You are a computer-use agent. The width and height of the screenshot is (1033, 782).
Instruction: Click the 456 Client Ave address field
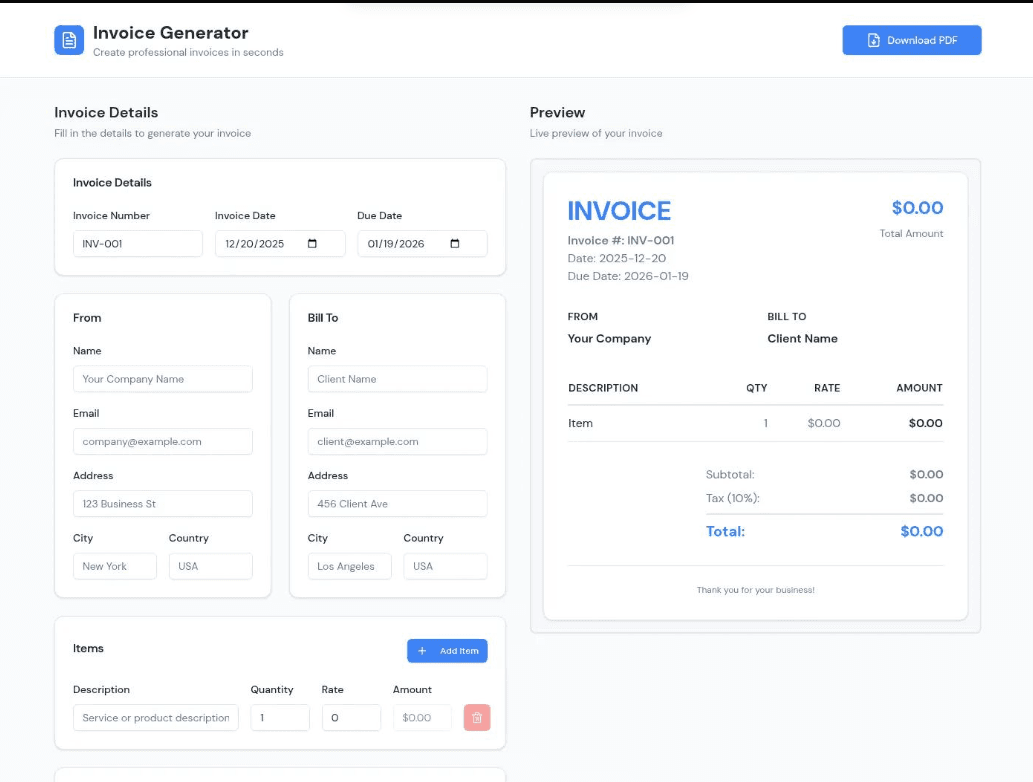(x=397, y=504)
